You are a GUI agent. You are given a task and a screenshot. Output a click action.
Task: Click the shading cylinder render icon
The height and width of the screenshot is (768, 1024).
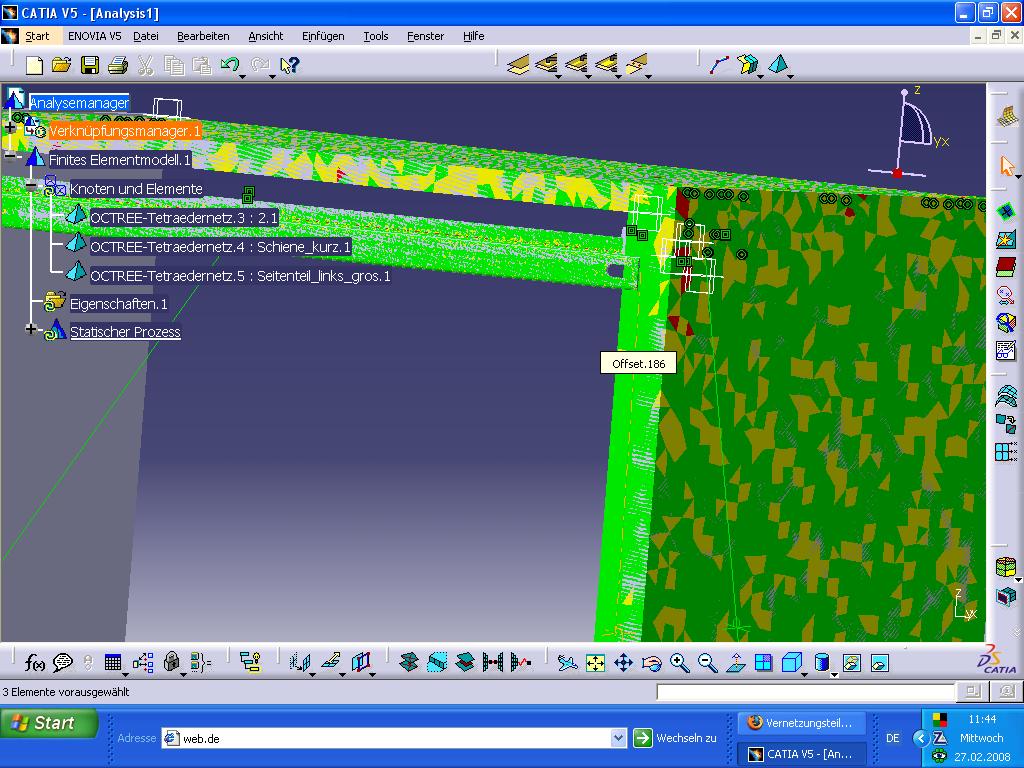[822, 662]
